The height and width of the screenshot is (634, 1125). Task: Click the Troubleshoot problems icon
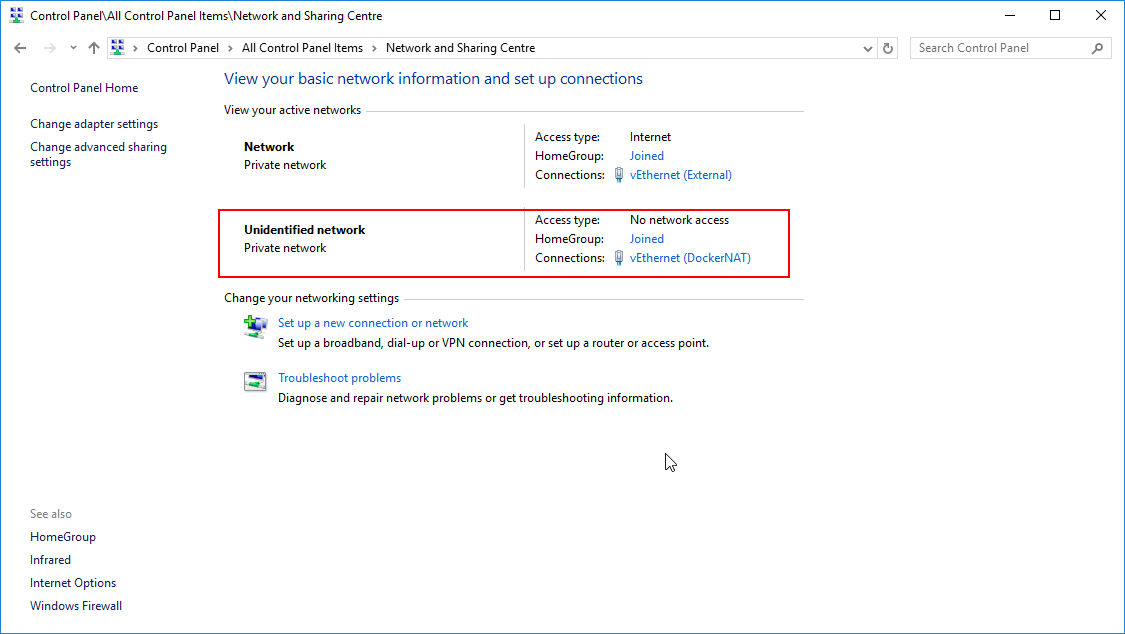[x=256, y=381]
